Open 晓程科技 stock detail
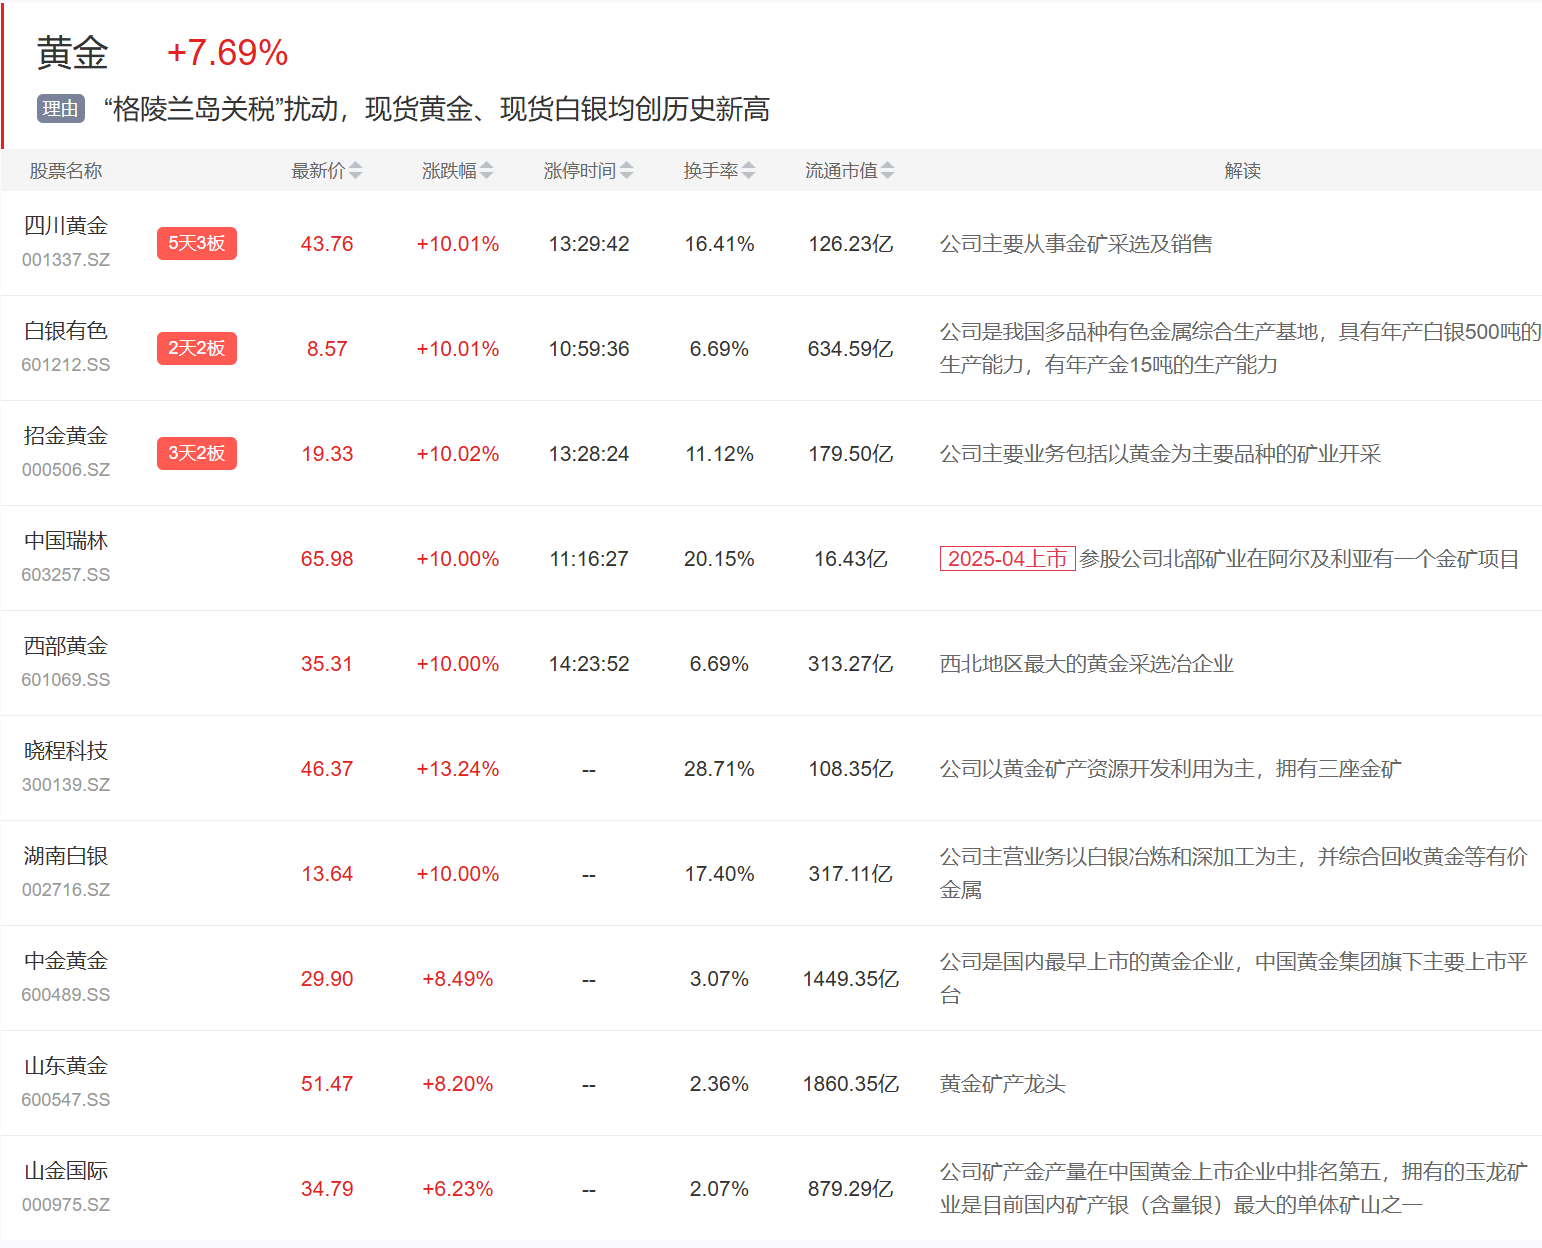 click(66, 751)
